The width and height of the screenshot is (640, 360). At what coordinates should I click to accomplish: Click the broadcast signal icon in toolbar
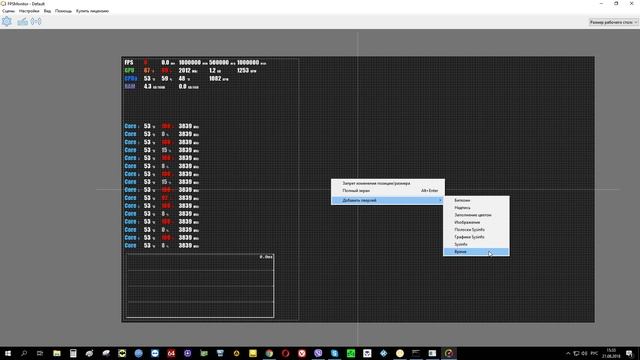pos(36,22)
